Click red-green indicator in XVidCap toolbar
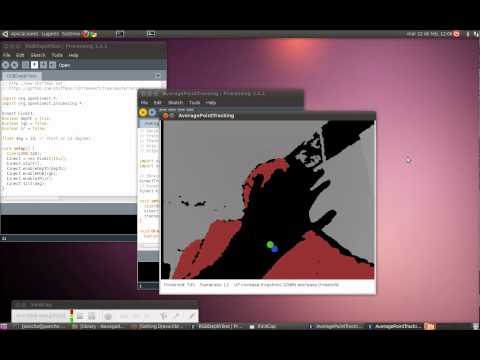The image size is (480, 360). [71, 316]
